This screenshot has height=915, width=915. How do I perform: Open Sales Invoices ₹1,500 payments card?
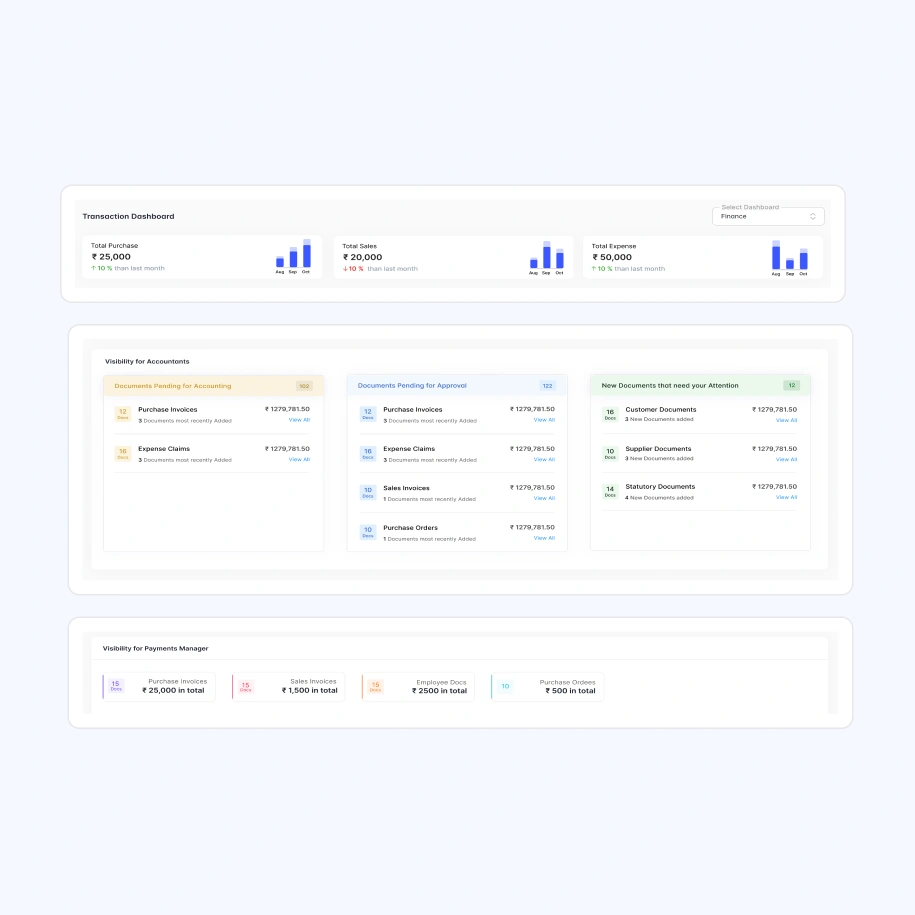point(289,686)
